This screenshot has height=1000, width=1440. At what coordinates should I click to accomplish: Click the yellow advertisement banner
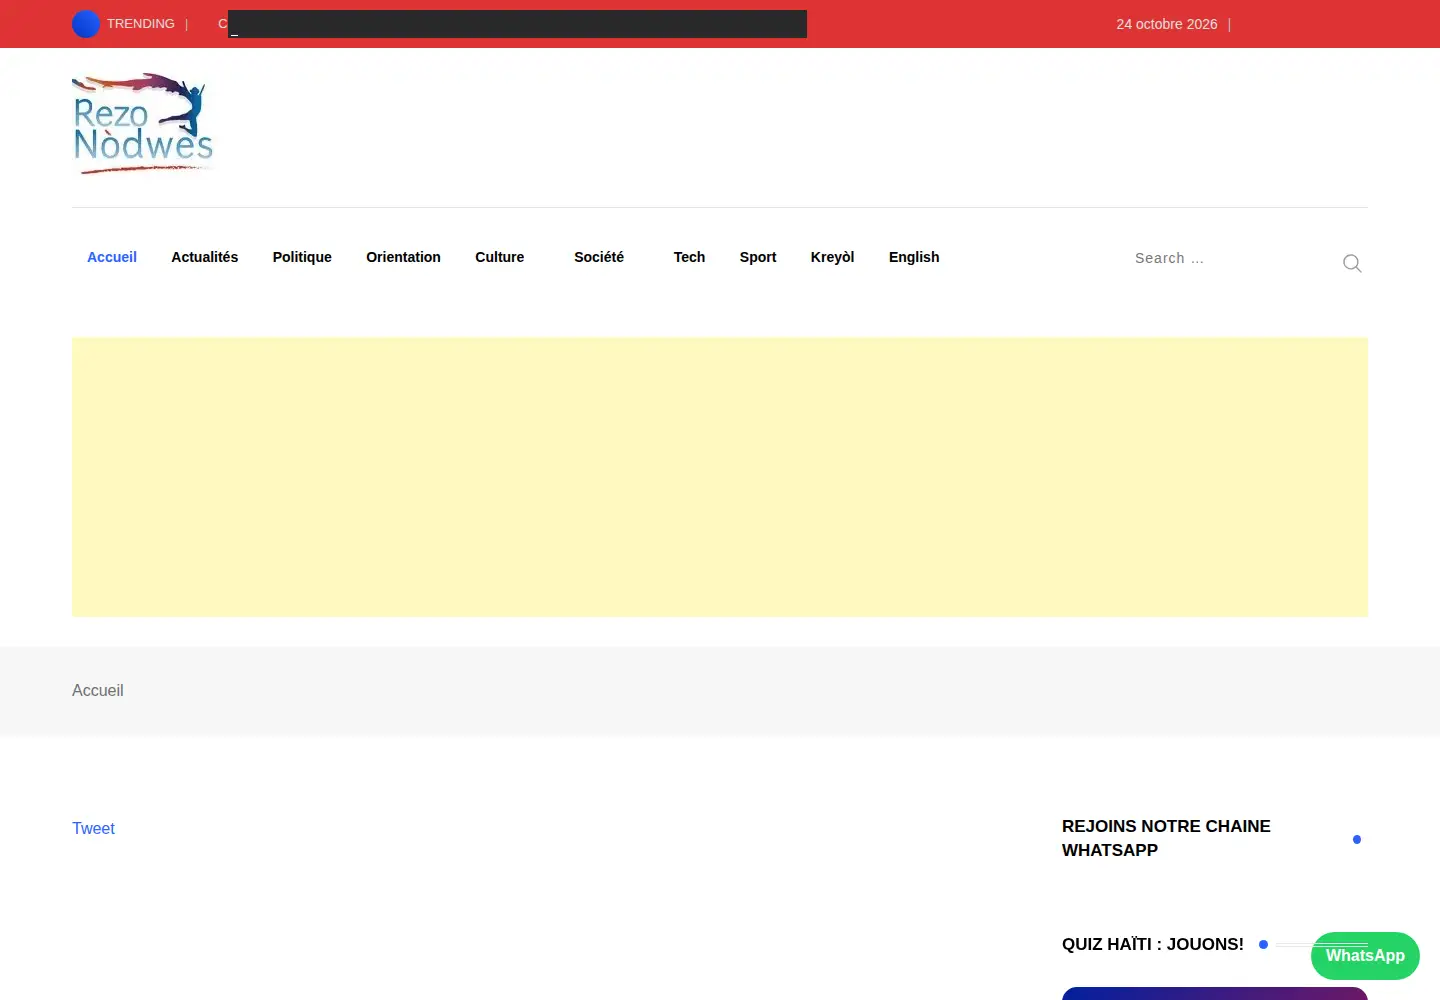tap(720, 477)
